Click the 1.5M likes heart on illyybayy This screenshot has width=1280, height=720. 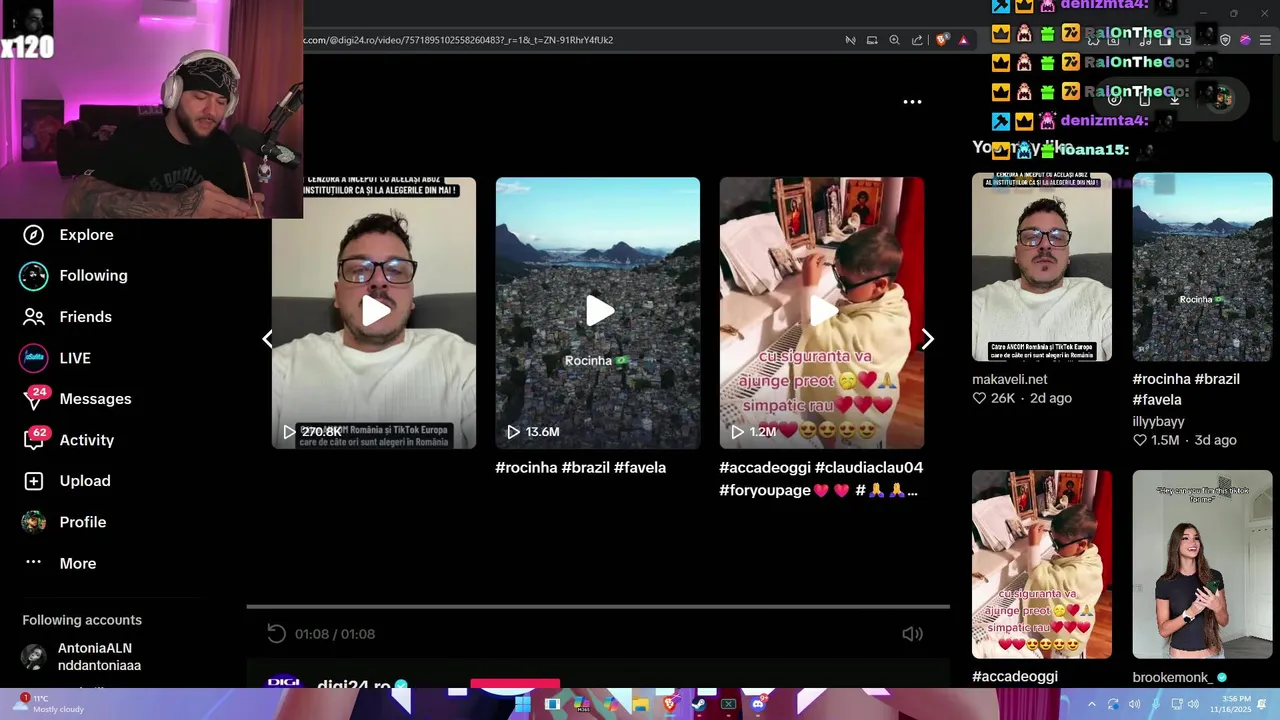click(x=1140, y=440)
